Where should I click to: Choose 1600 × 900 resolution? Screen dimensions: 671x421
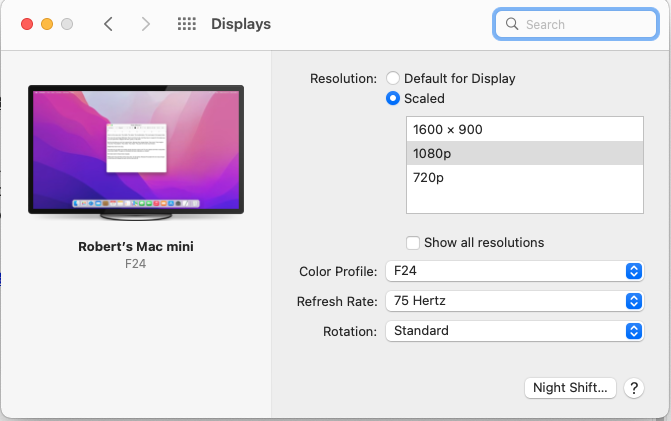tap(524, 129)
